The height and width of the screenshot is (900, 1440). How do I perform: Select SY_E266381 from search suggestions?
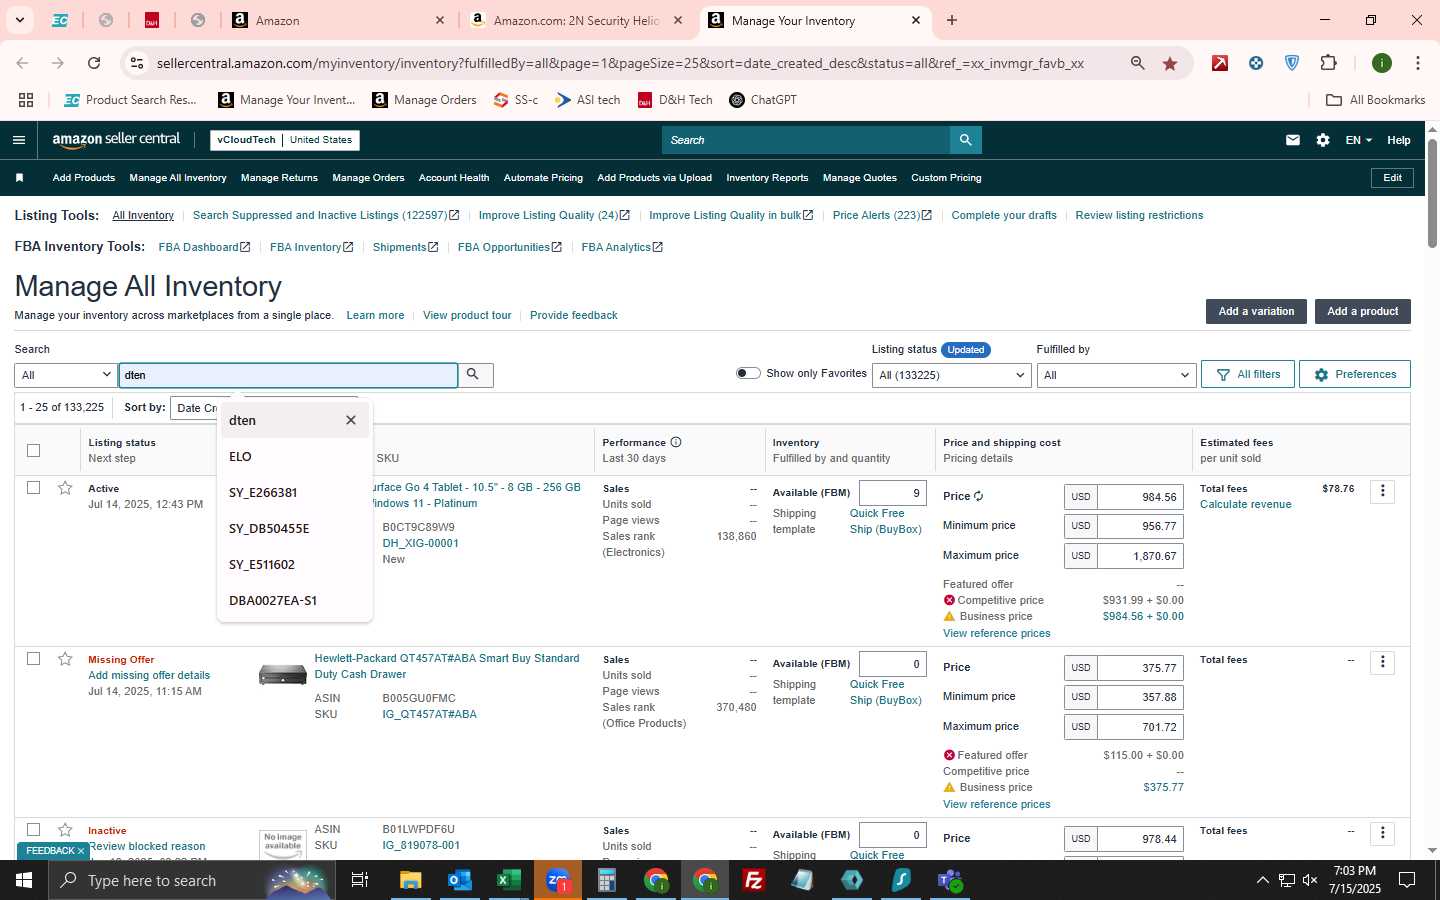(x=295, y=492)
